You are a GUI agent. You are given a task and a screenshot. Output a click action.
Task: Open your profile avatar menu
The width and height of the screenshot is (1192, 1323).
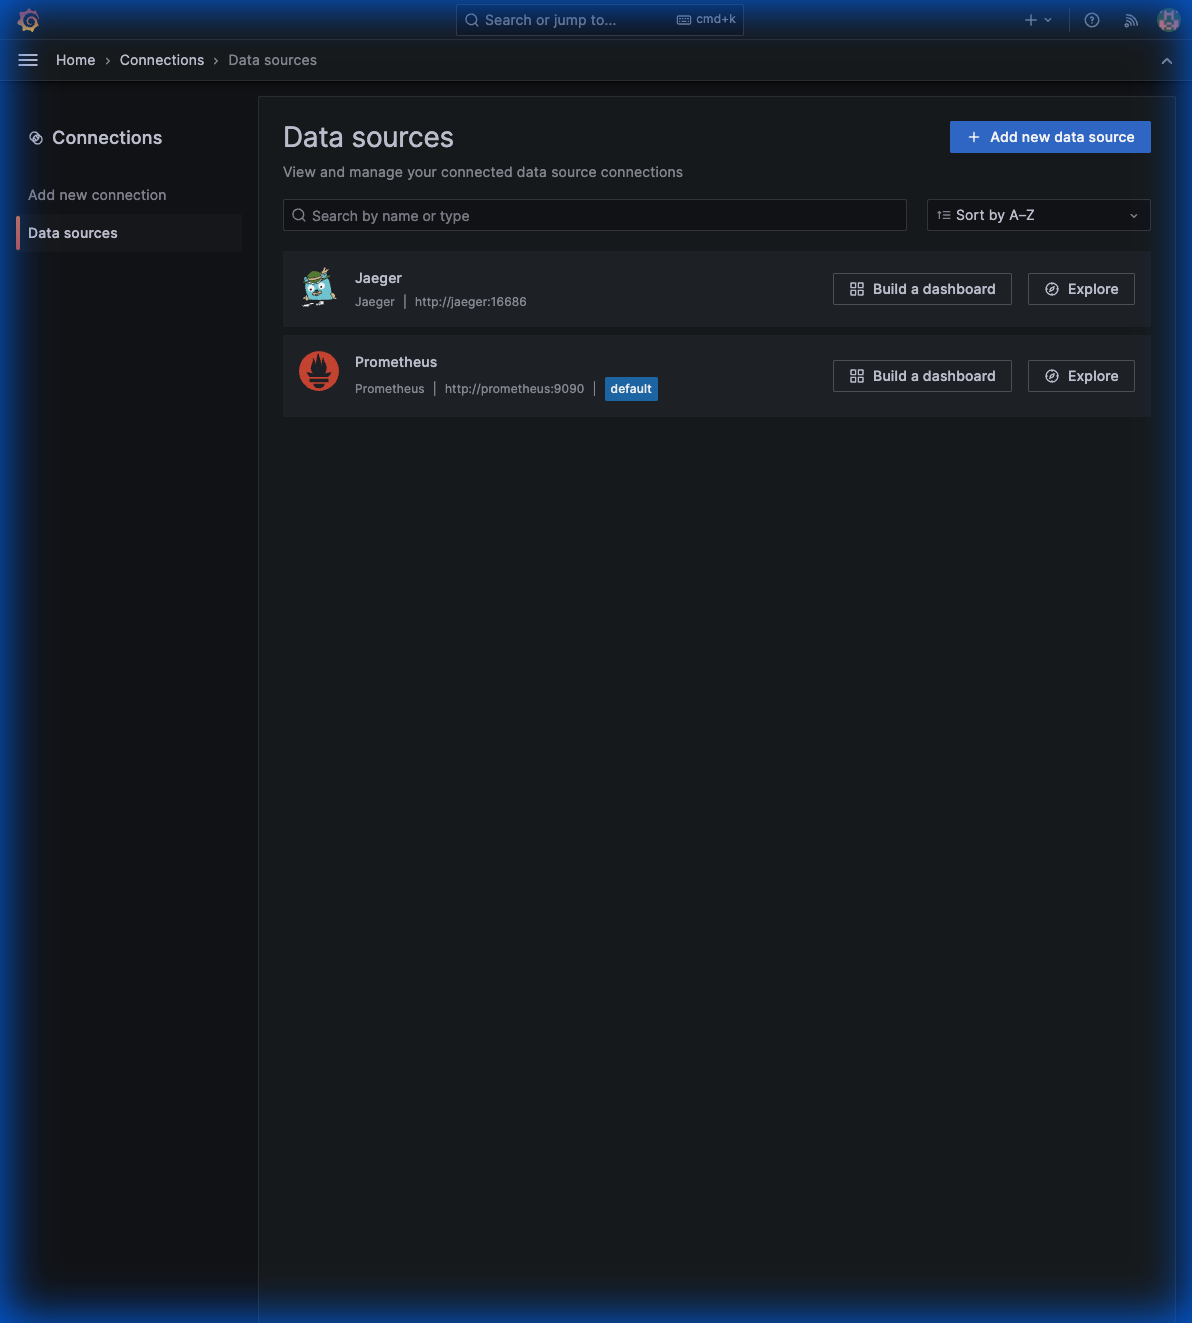coord(1168,19)
